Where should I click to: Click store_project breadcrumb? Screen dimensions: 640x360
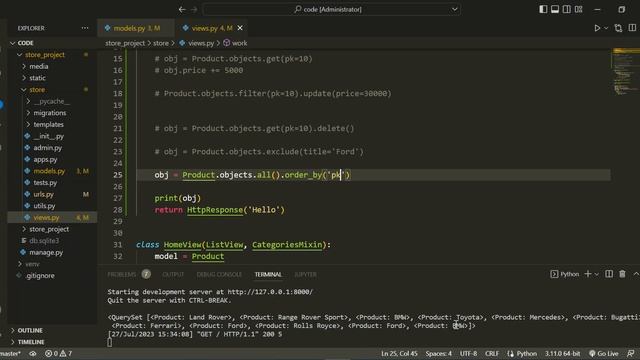(125, 43)
